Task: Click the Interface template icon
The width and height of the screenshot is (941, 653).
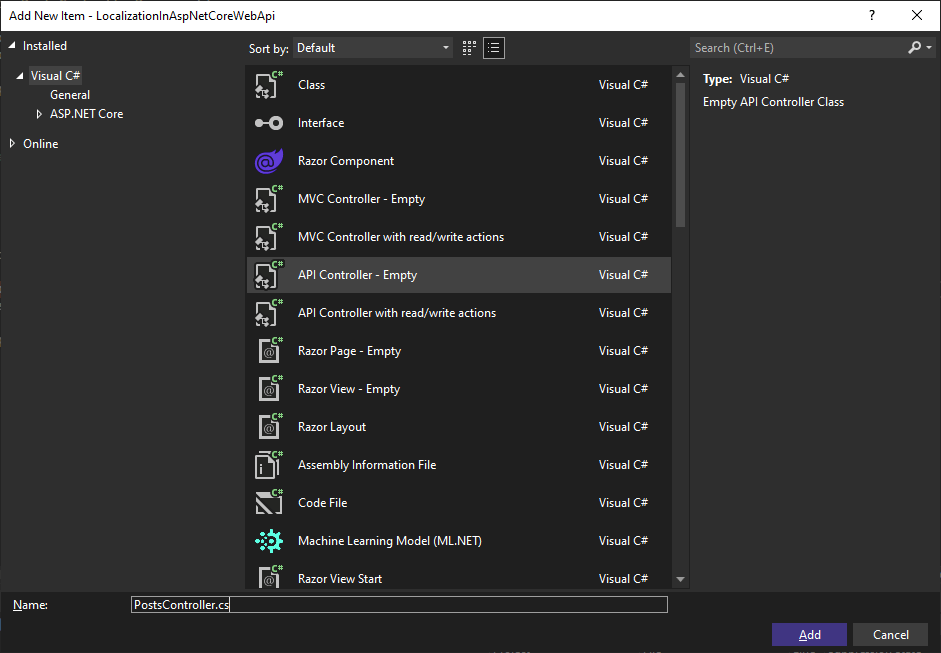Action: point(268,122)
